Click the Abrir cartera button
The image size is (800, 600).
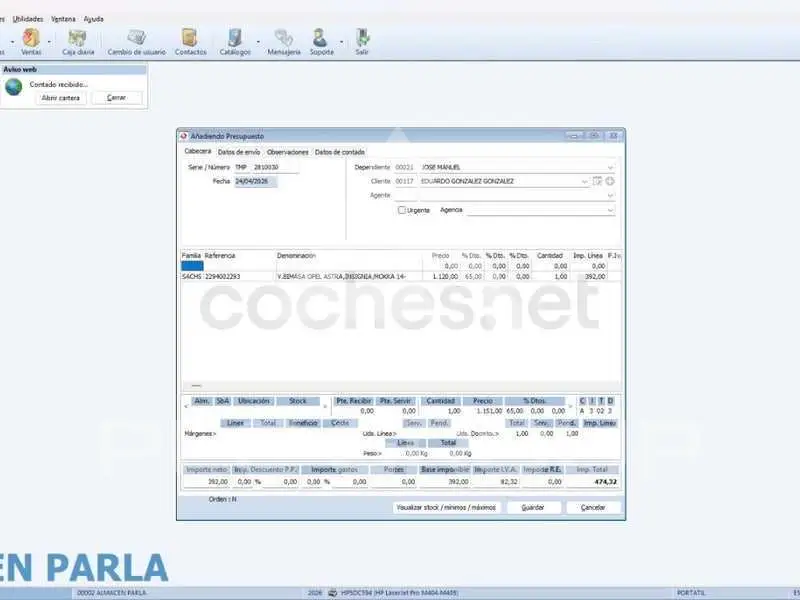point(61,97)
